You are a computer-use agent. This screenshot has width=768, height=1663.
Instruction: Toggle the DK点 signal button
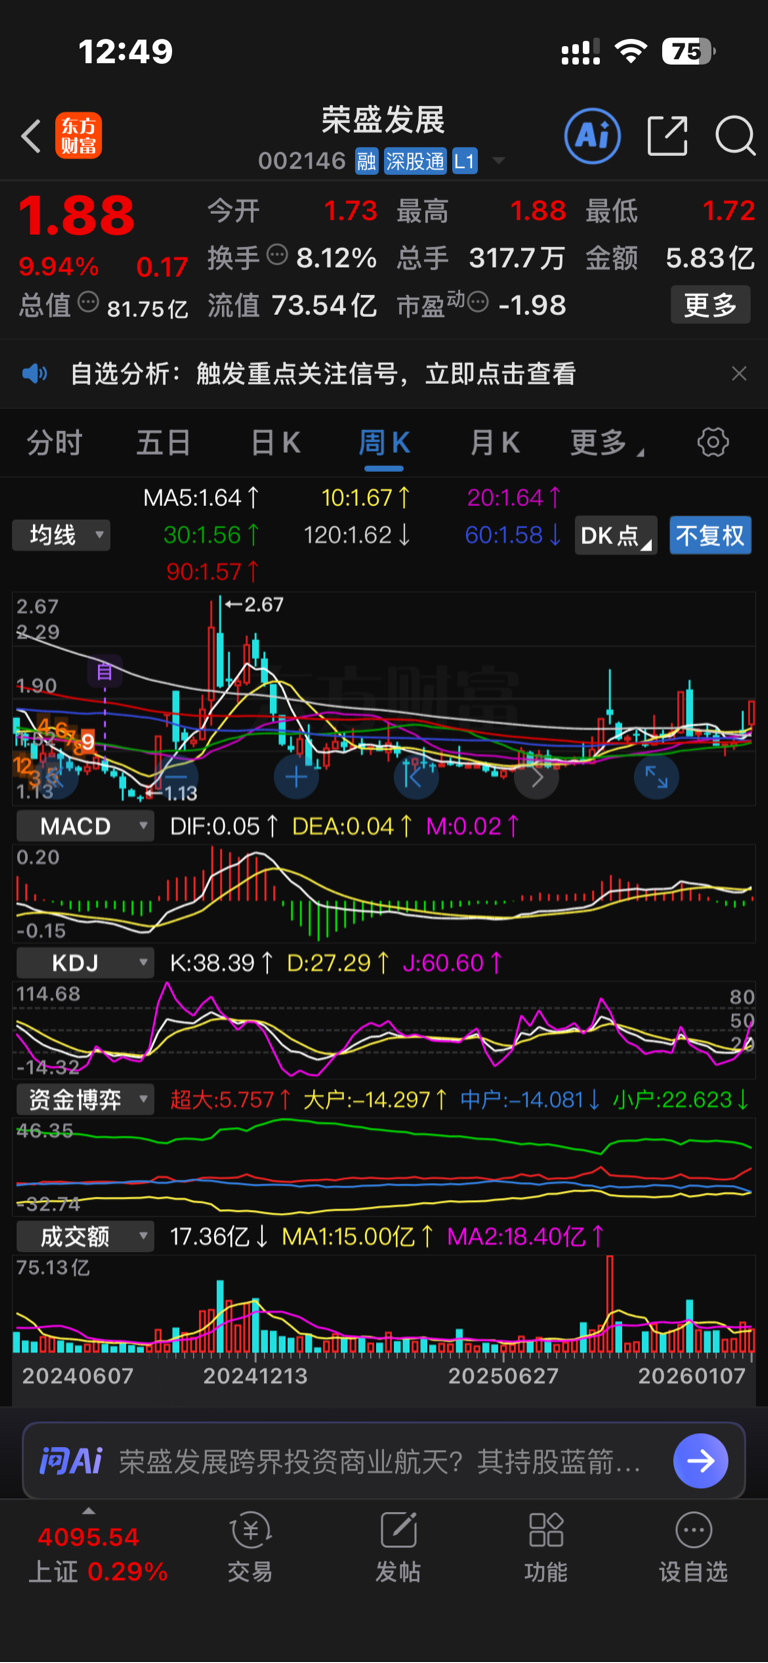[x=615, y=536]
